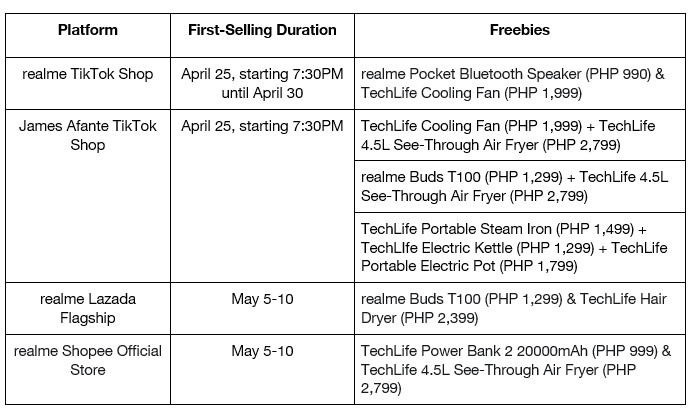This screenshot has width=690, height=413.
Task: Click the PHP 1,799 Electric Pot price
Action: [x=539, y=264]
